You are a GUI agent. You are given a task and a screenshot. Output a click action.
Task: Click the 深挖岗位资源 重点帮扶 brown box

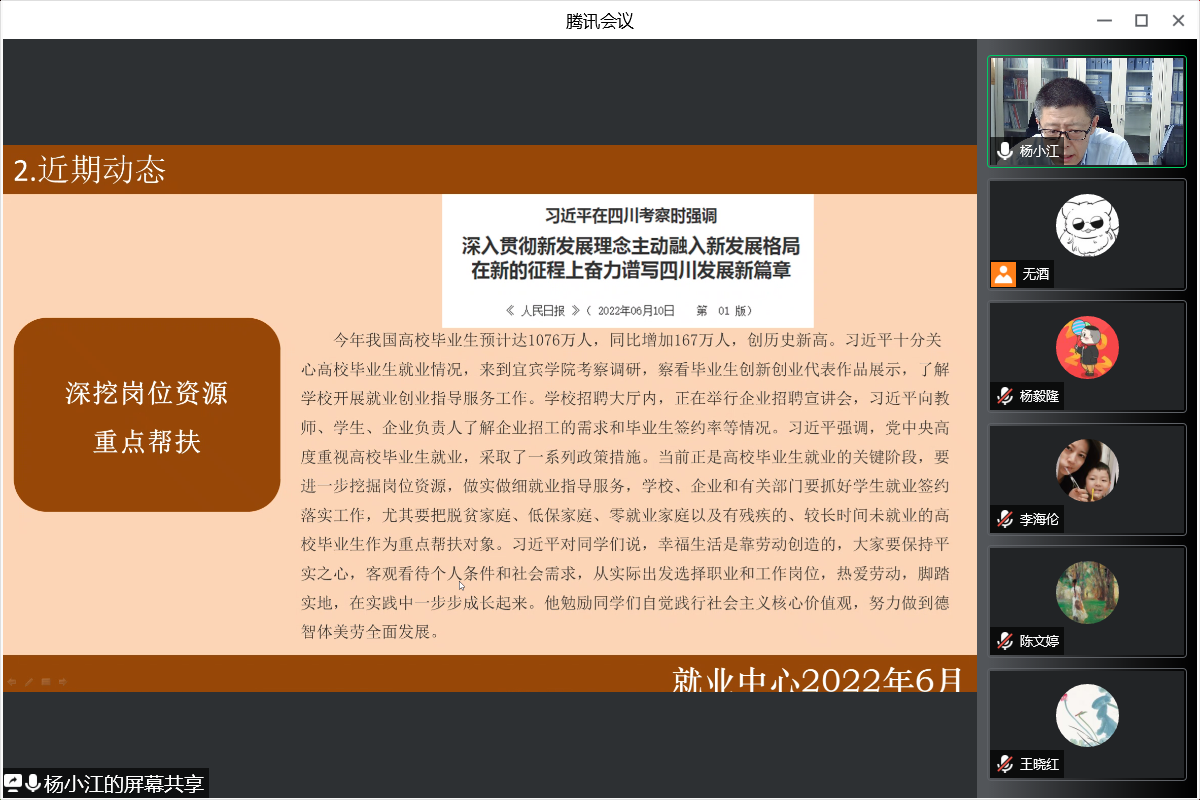tap(147, 415)
